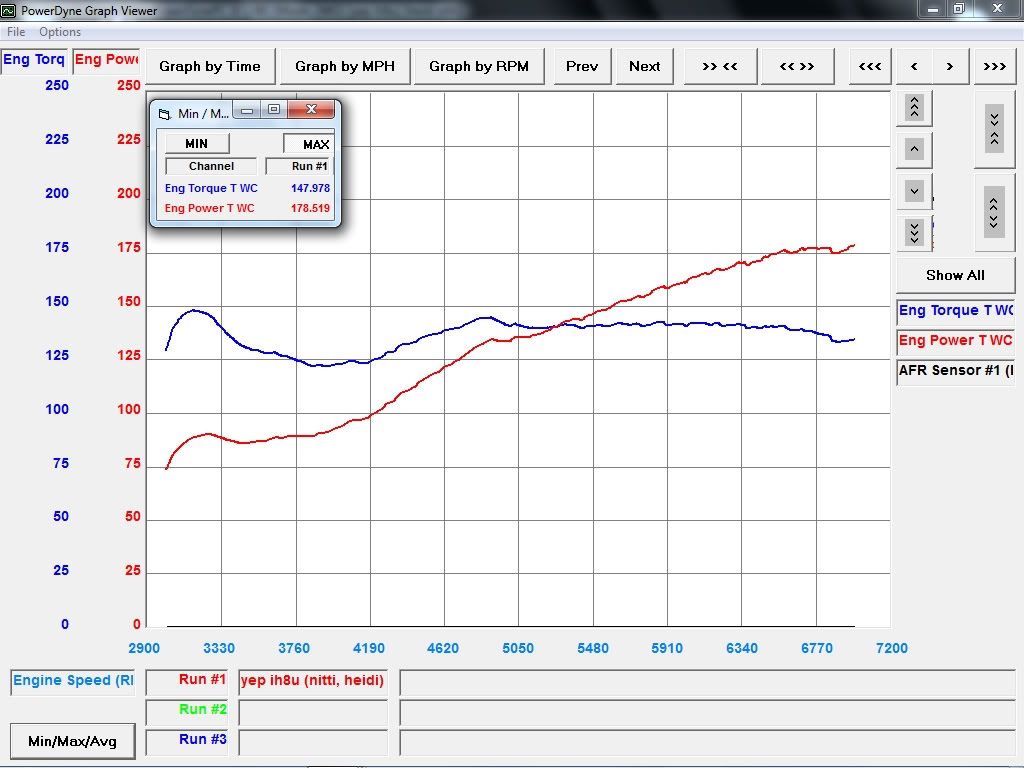The height and width of the screenshot is (768, 1024).
Task: Click the Show All button
Action: pyautogui.click(x=955, y=275)
